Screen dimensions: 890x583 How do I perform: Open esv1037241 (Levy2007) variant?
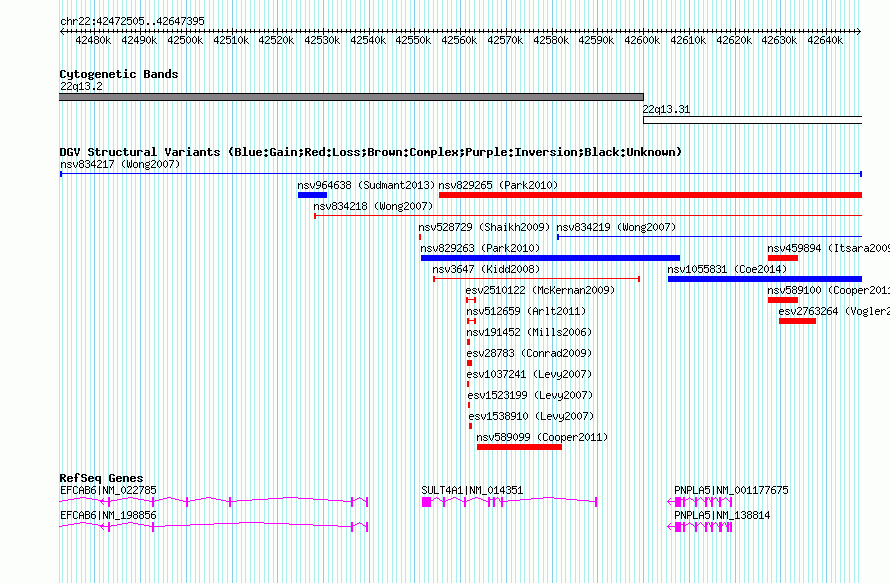tap(528, 374)
